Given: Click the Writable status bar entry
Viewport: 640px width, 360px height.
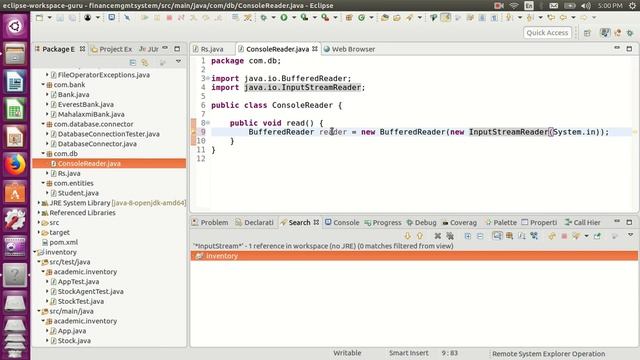Looking at the screenshot, I should tap(347, 353).
